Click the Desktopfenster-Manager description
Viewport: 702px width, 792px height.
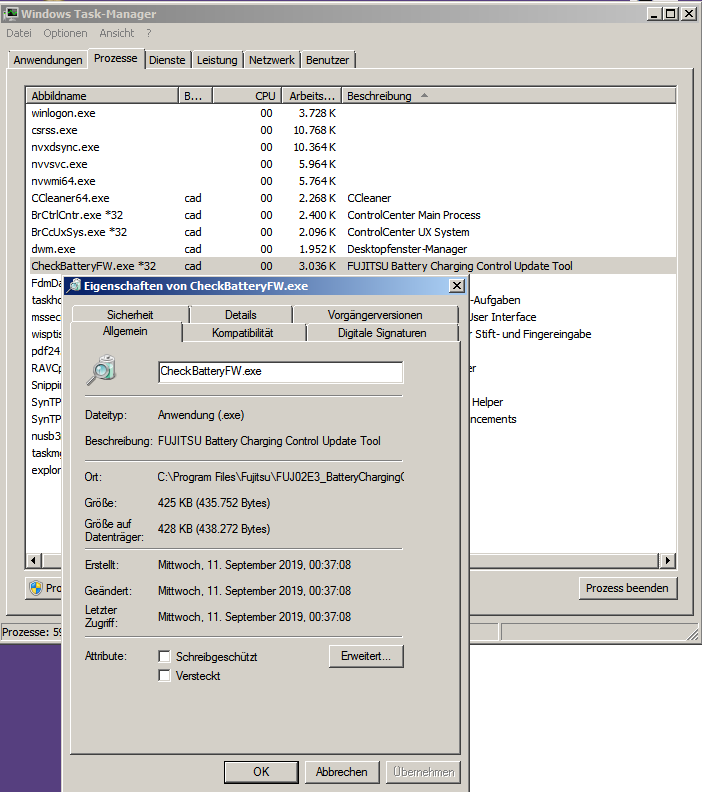407,249
